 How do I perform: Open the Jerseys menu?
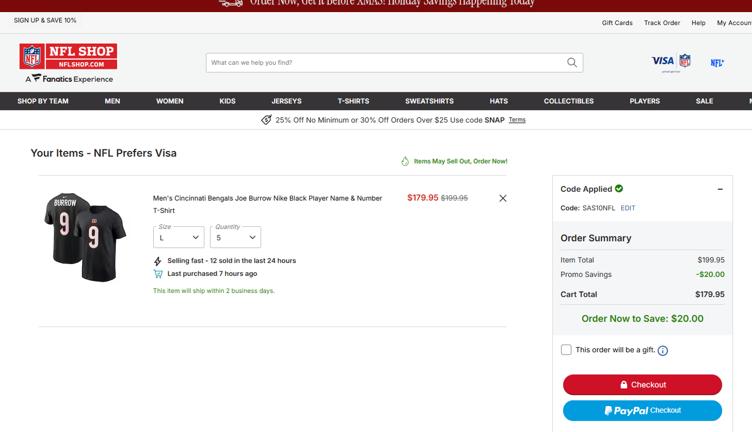[x=286, y=101]
